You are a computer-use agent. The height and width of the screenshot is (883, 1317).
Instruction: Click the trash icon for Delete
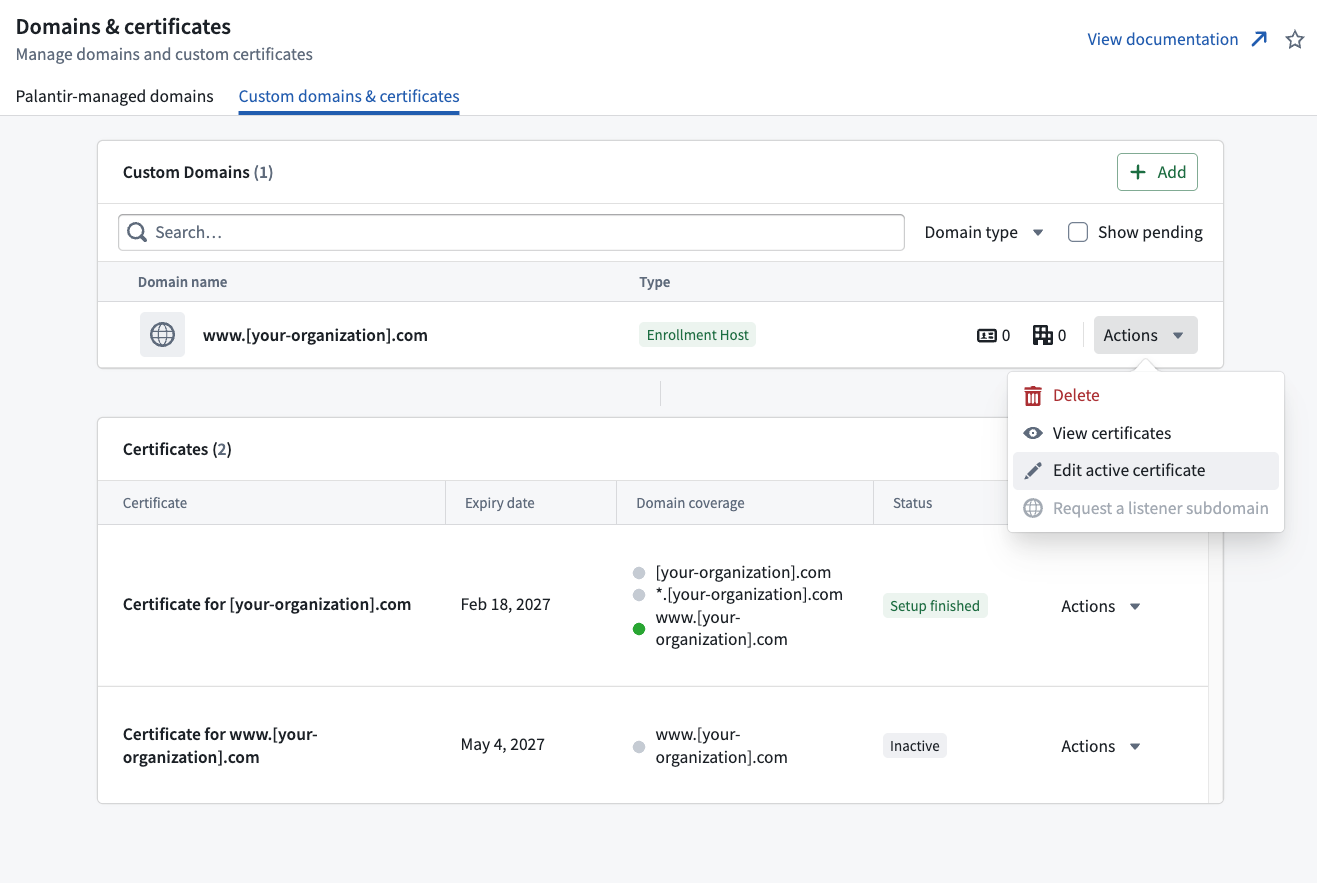pos(1033,396)
